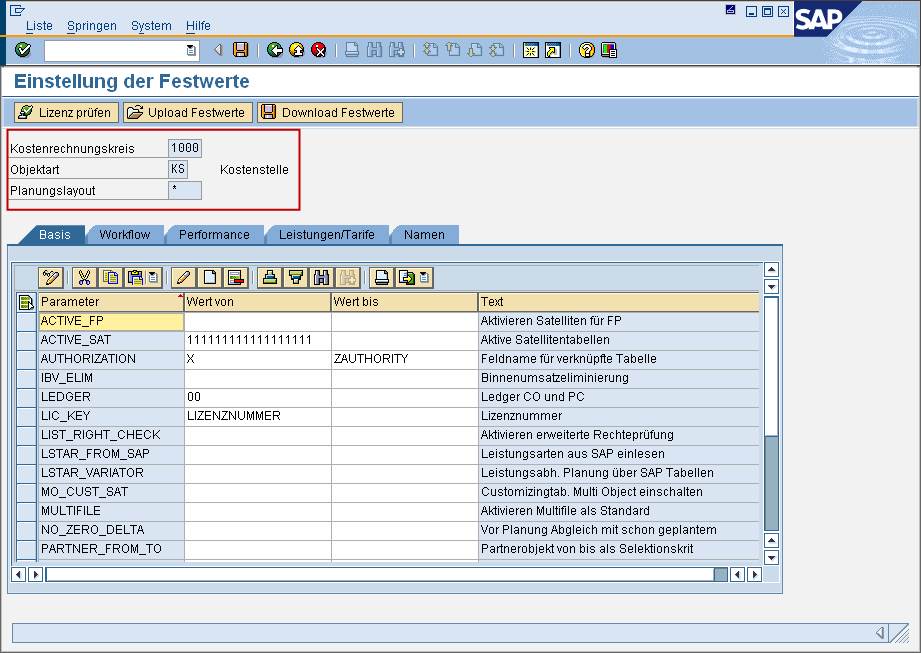Open the yellow Help question mark icon
Image resolution: width=921 pixels, height=653 pixels.
587,50
